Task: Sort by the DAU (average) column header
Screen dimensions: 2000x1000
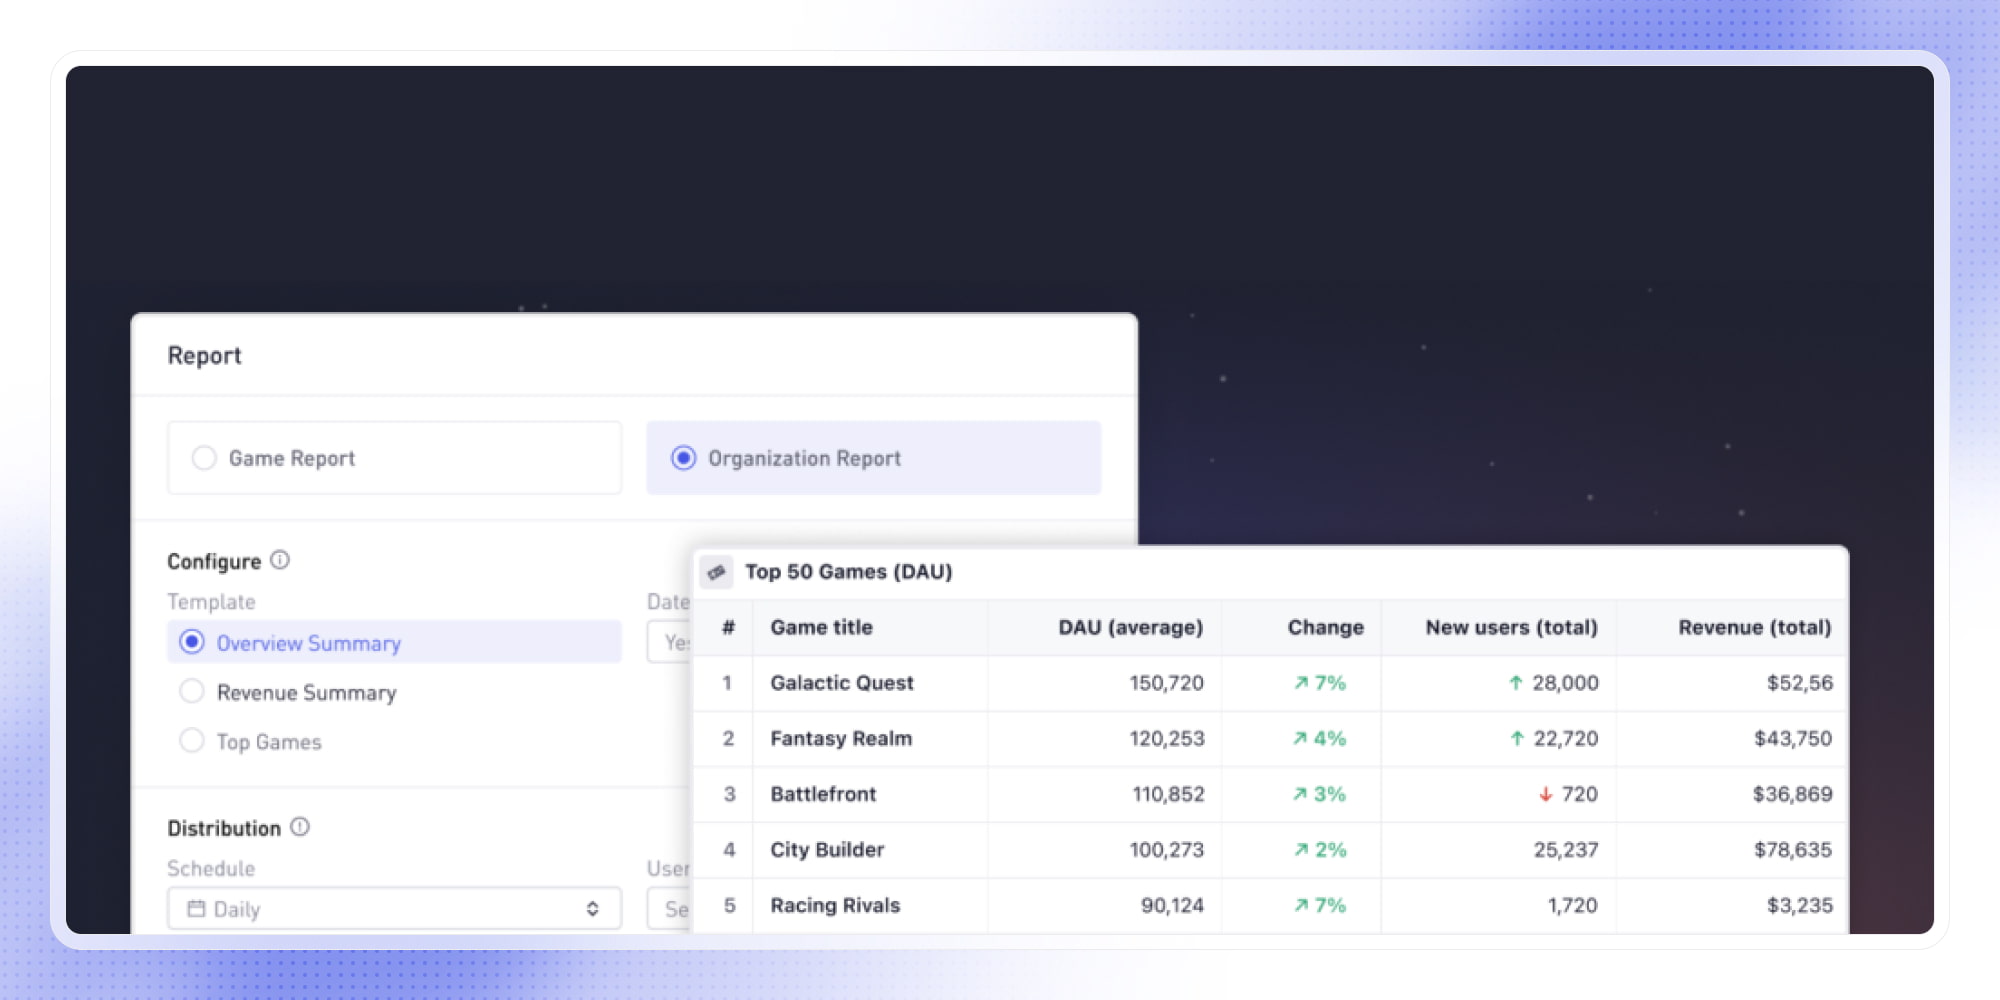Action: pyautogui.click(x=1131, y=627)
